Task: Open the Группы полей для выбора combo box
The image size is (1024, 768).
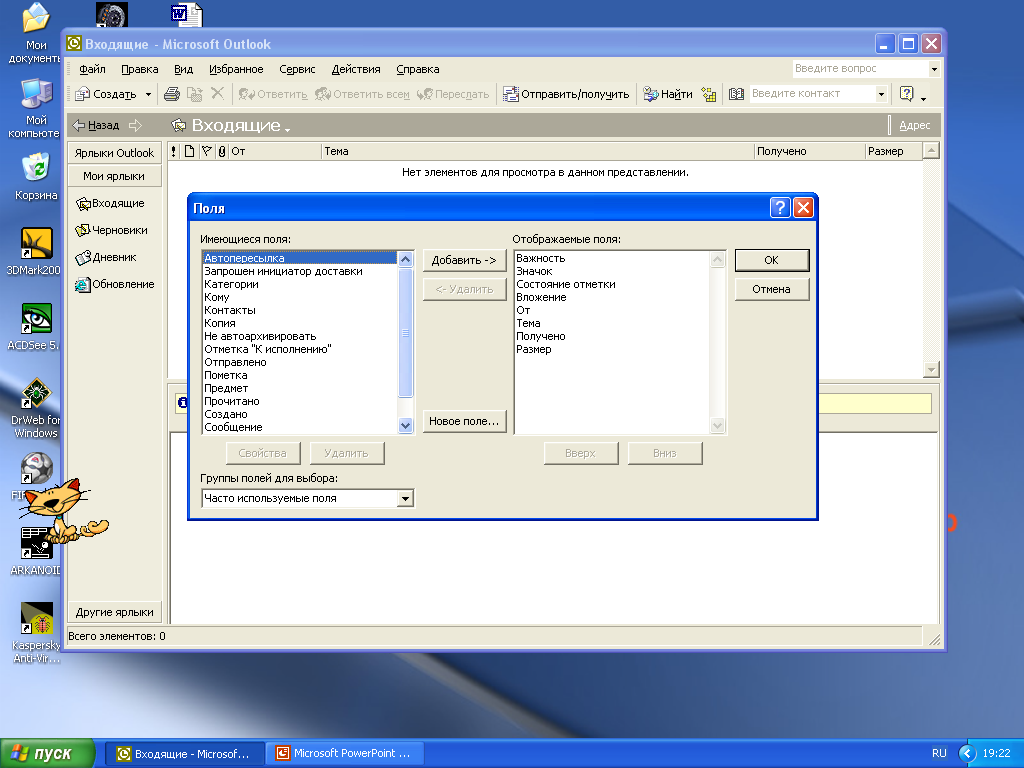Action: [x=307, y=498]
